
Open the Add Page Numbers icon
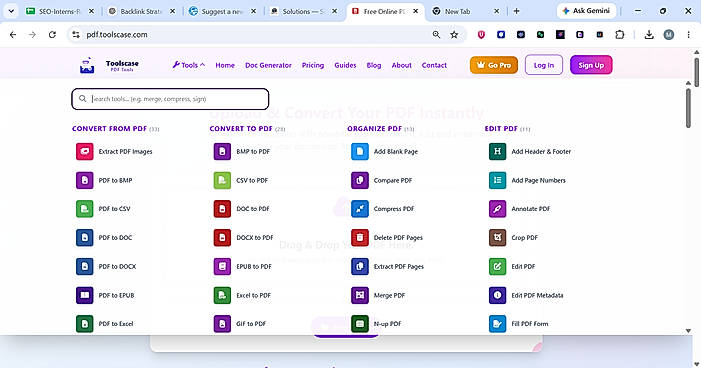(x=498, y=180)
